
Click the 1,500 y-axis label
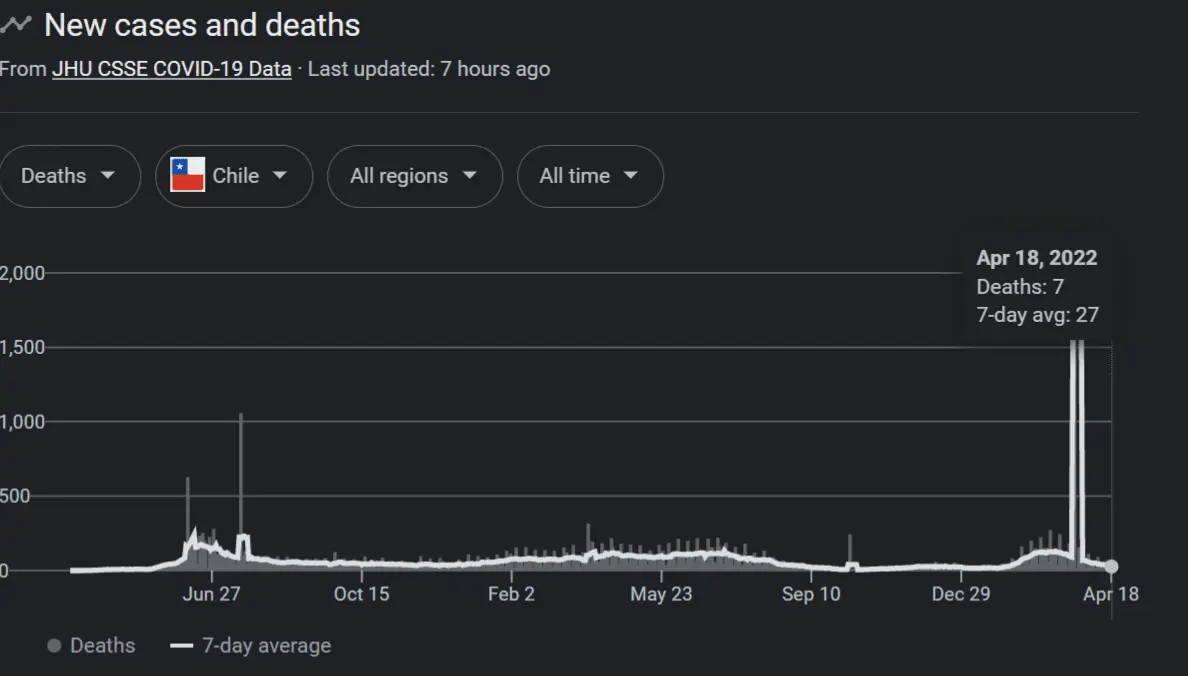(x=22, y=347)
